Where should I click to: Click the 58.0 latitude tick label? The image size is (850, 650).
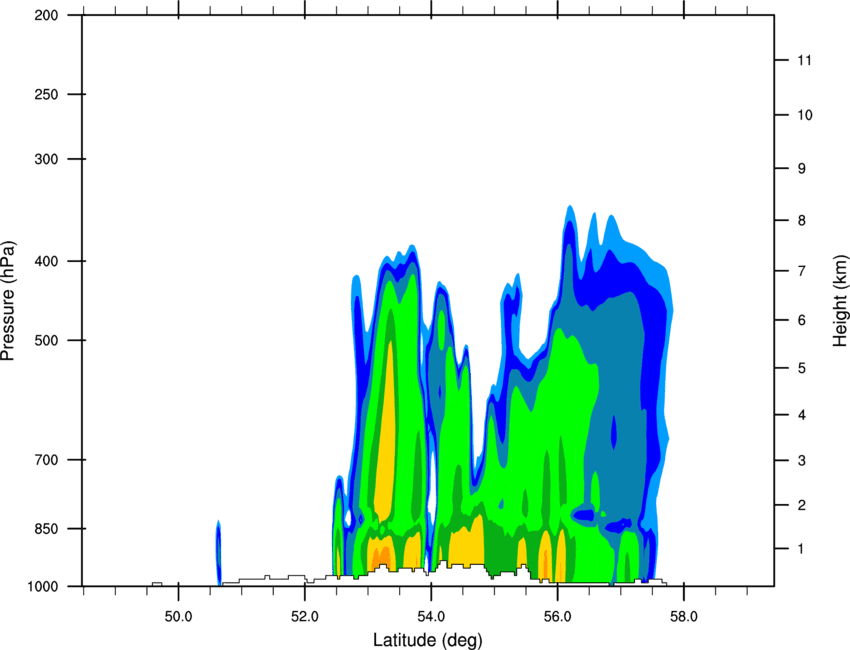(x=684, y=617)
